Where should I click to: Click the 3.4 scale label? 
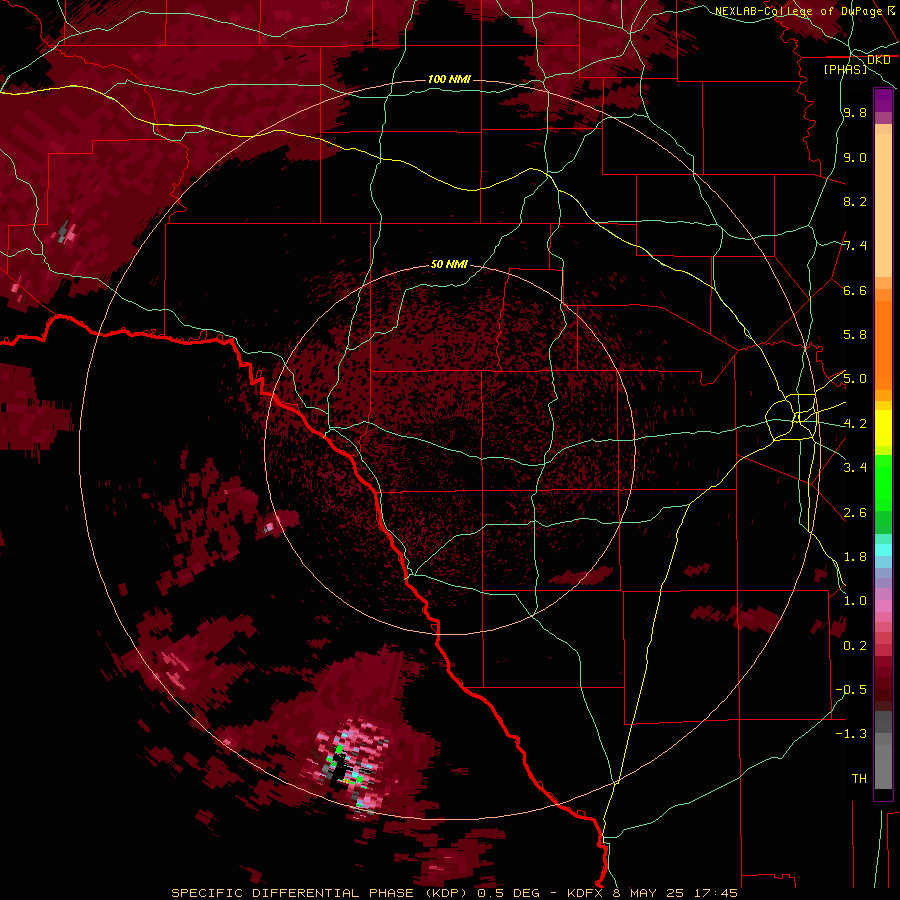tap(855, 468)
